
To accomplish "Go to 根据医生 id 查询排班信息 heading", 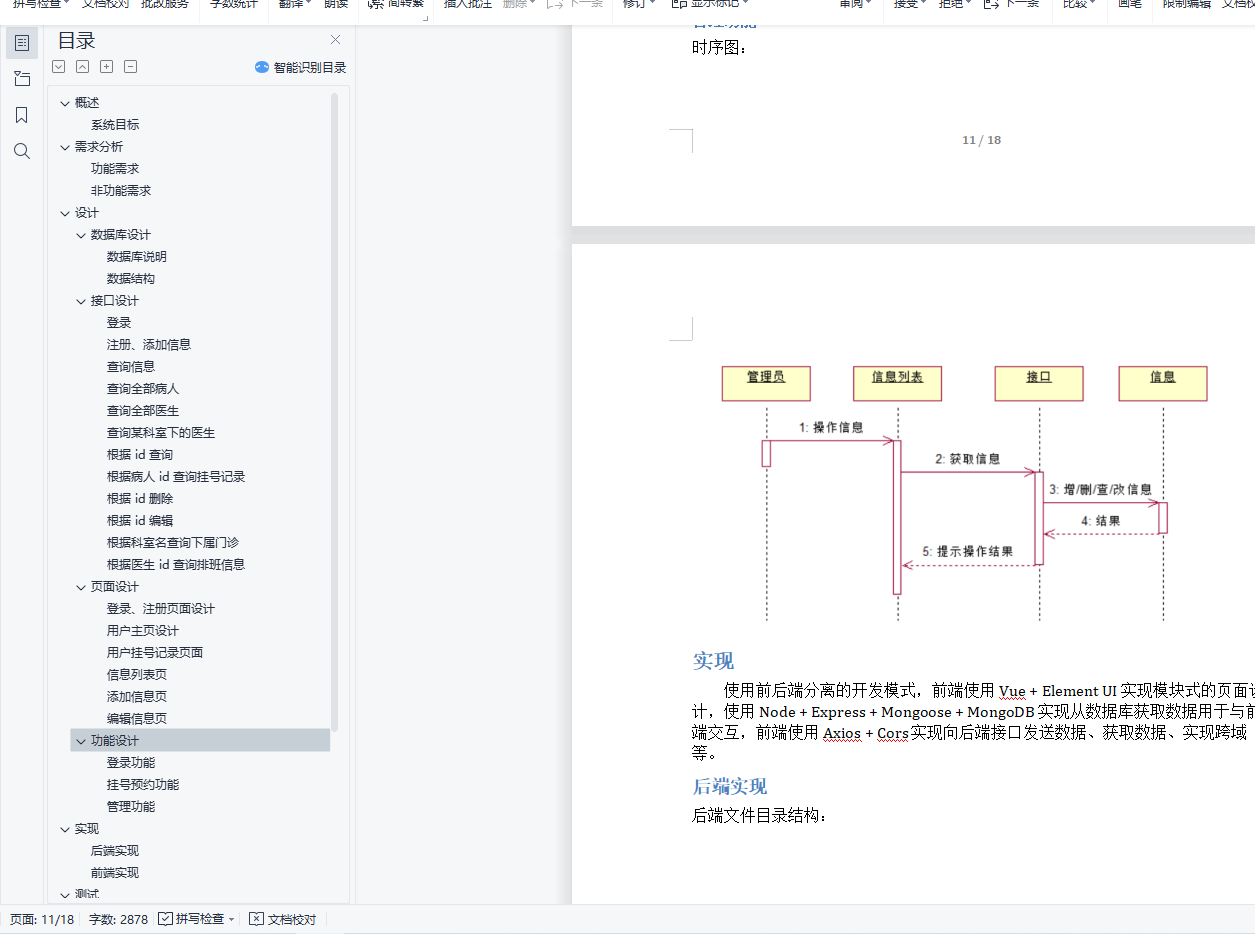I will [176, 565].
